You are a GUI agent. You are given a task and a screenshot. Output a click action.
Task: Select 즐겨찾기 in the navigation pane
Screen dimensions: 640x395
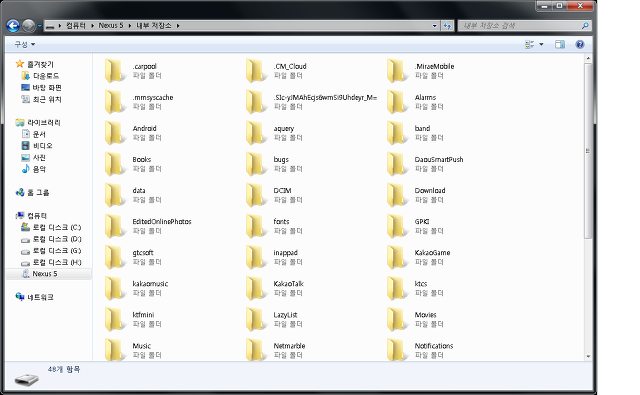40,64
